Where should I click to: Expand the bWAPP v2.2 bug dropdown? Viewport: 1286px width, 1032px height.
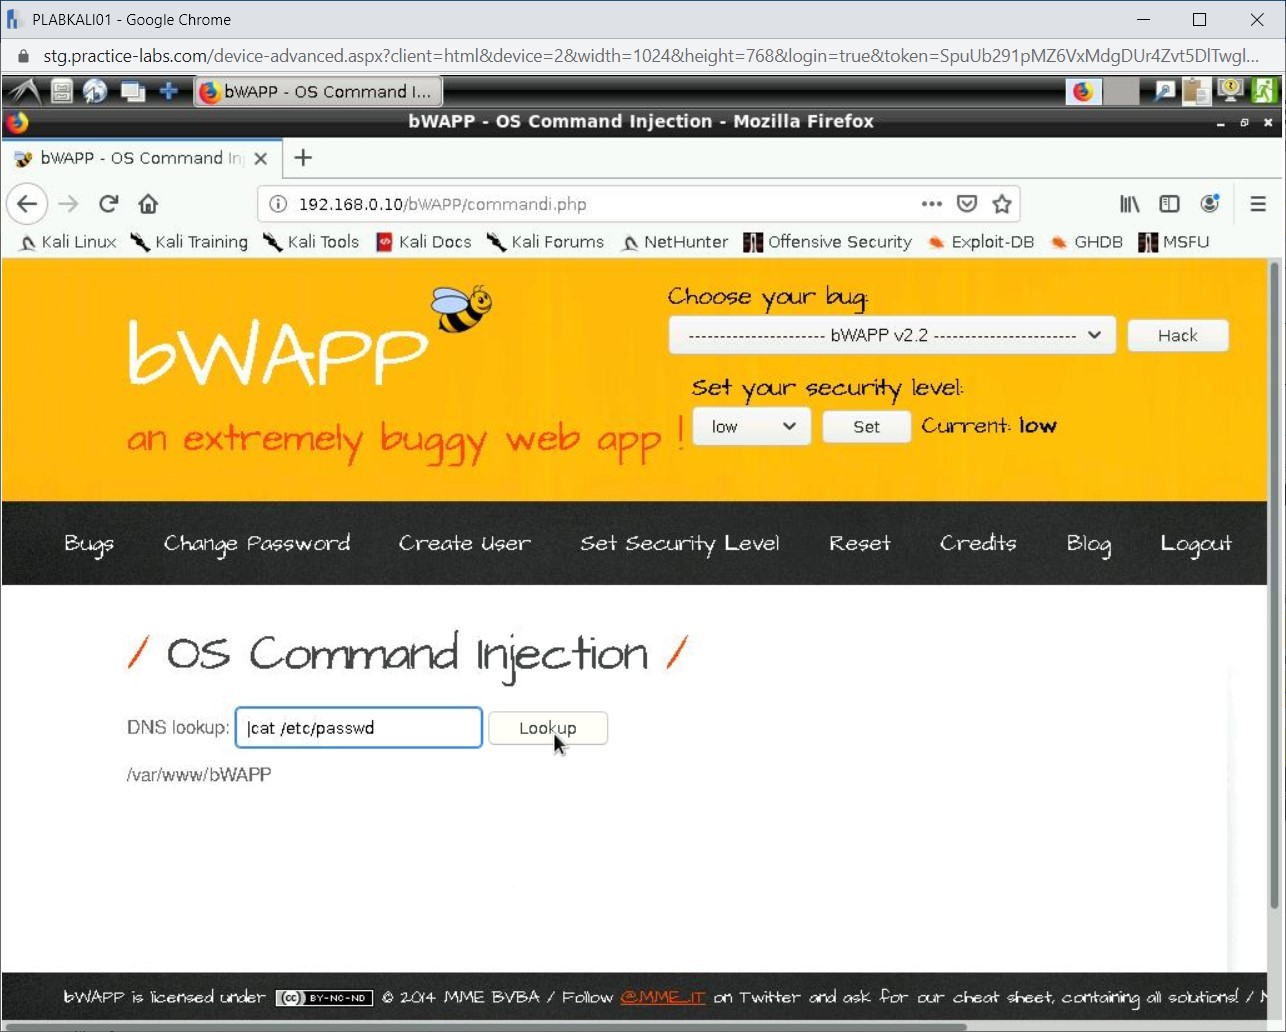[891, 336]
